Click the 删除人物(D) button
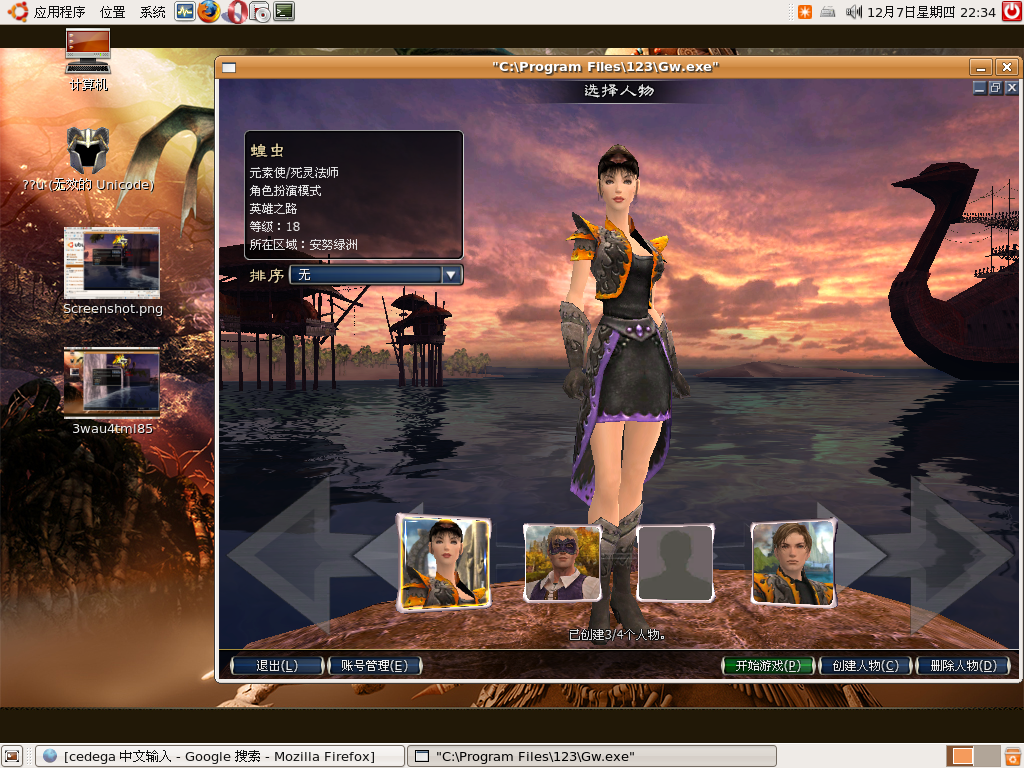The height and width of the screenshot is (768, 1024). [x=963, y=665]
